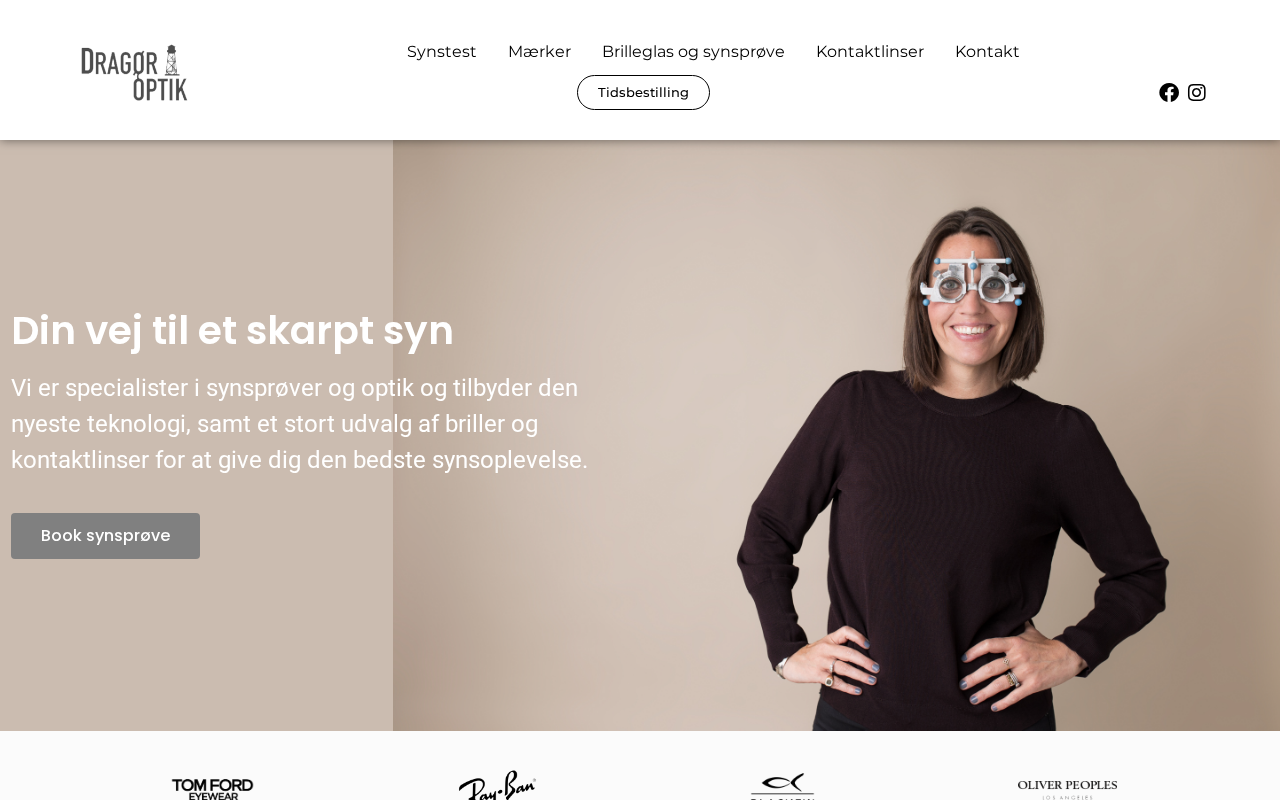Image resolution: width=1280 pixels, height=800 pixels.
Task: Open the Synstest menu item
Action: (x=442, y=52)
